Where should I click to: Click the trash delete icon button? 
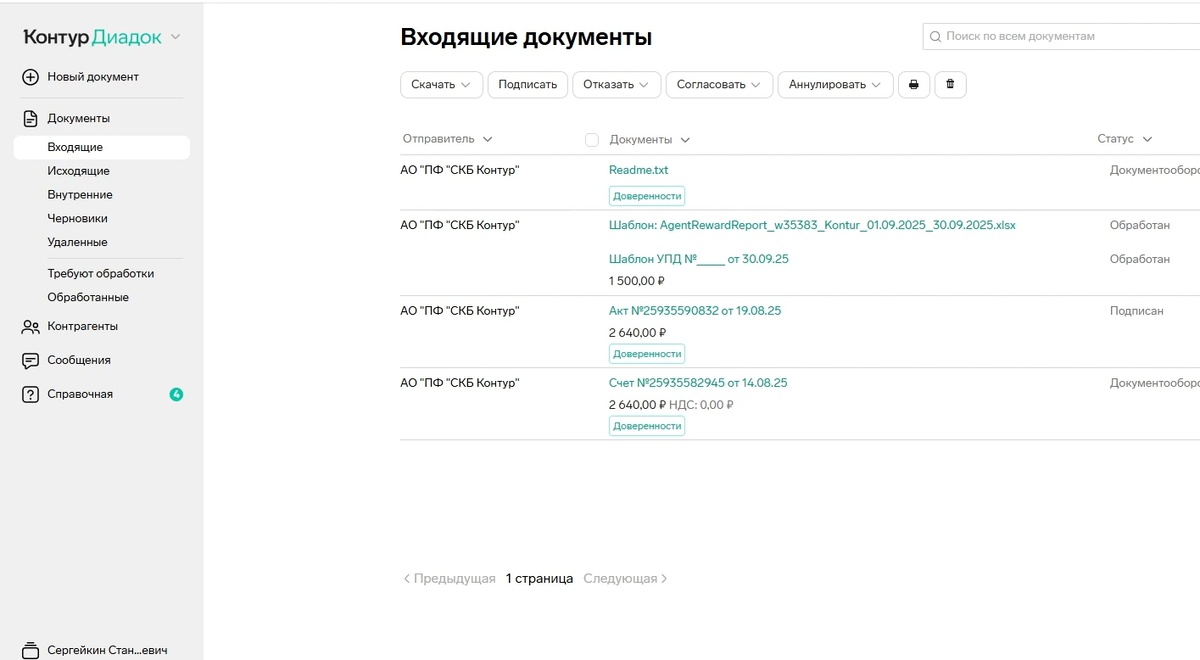(x=950, y=85)
